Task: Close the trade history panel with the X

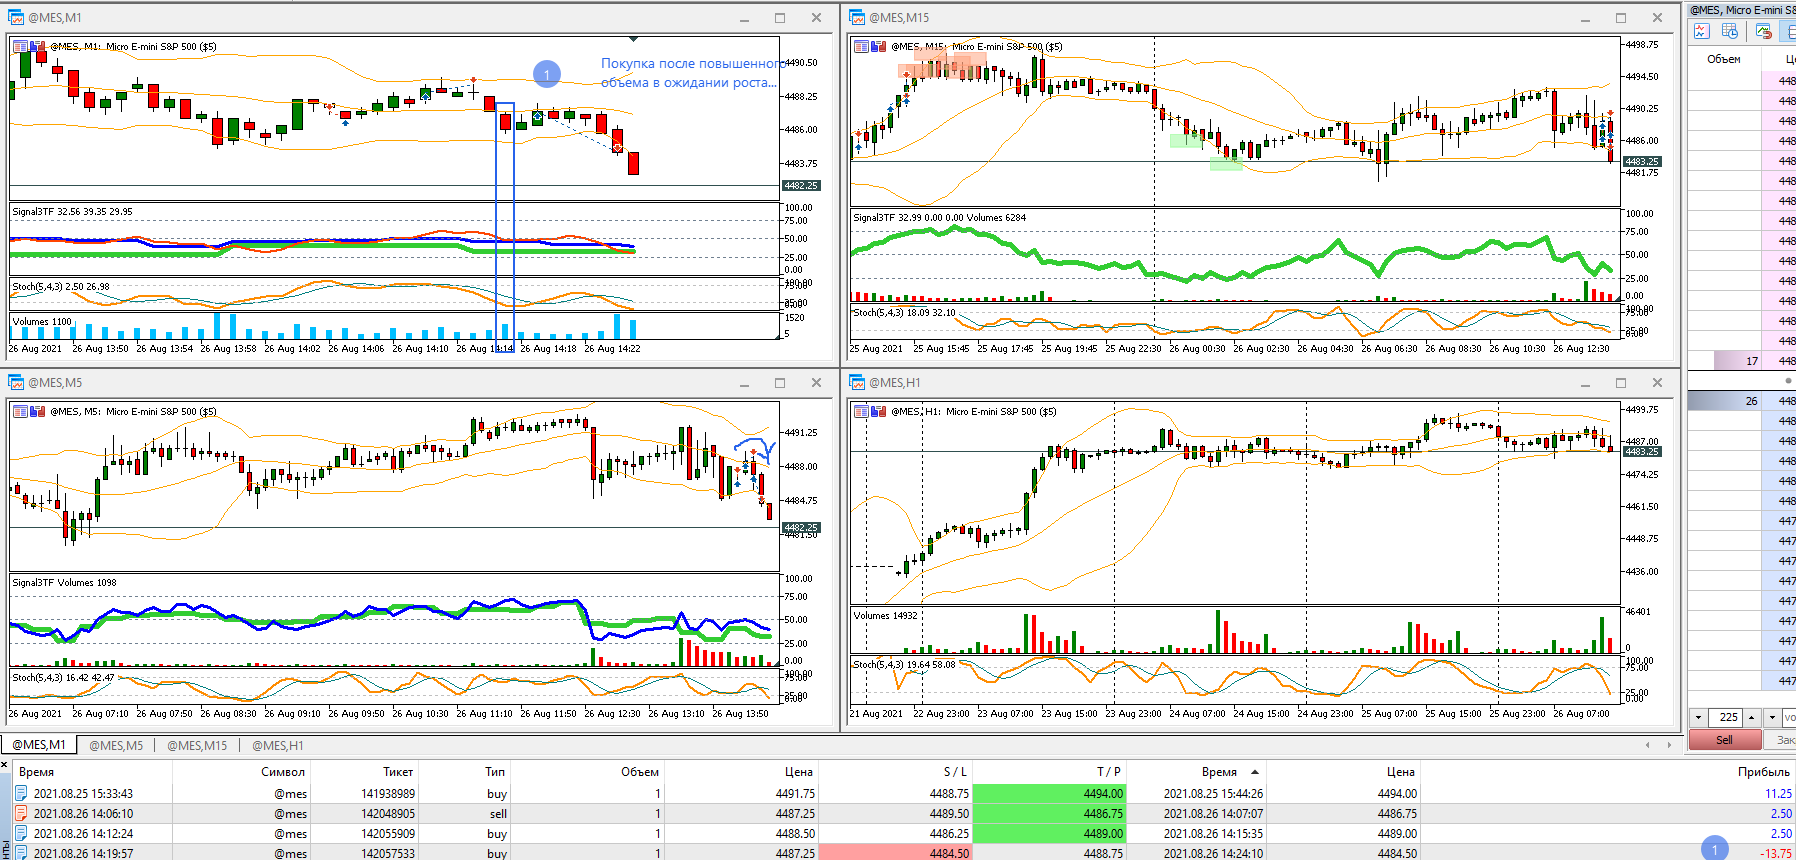Action: tap(5, 765)
